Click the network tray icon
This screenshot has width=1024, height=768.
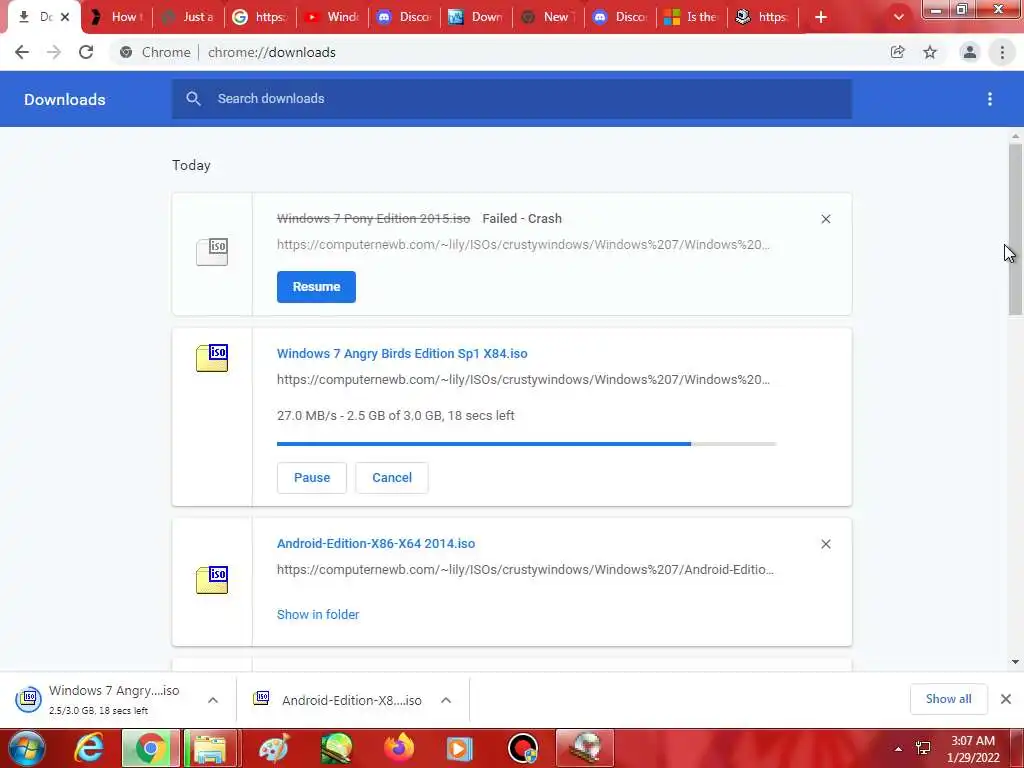coord(923,748)
